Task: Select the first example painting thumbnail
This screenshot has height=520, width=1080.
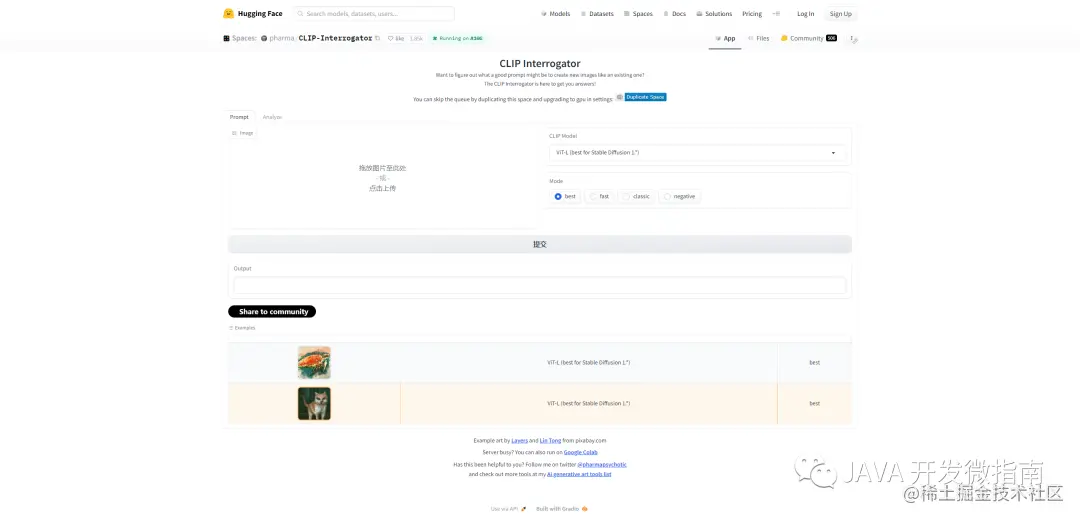Action: point(314,362)
